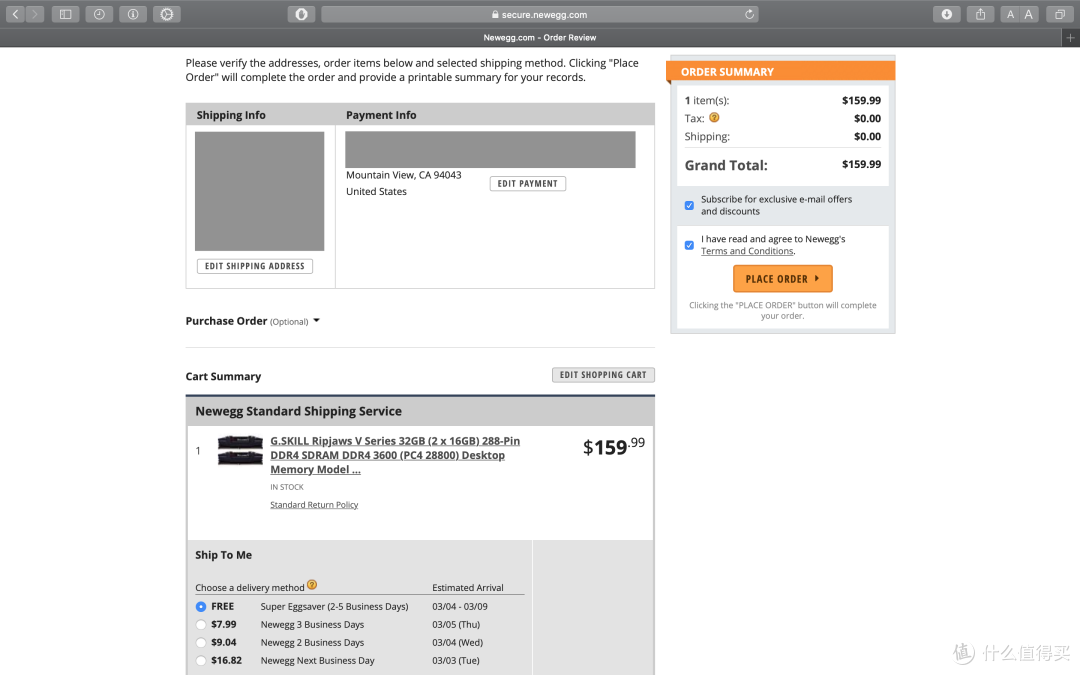Show downloads with the download arrow icon
Viewport: 1080px width, 675px height.
click(x=947, y=14)
